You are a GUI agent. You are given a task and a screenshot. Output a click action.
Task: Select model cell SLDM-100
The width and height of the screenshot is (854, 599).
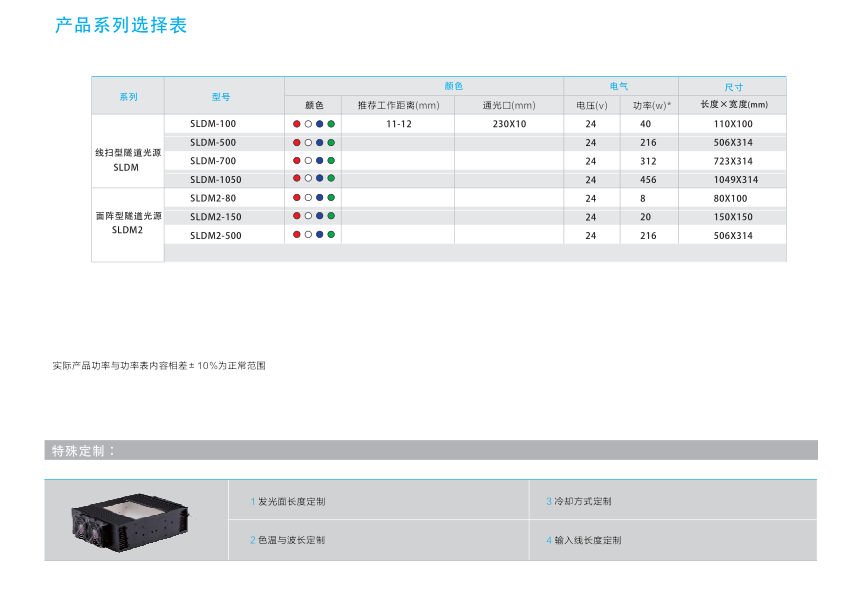point(213,124)
